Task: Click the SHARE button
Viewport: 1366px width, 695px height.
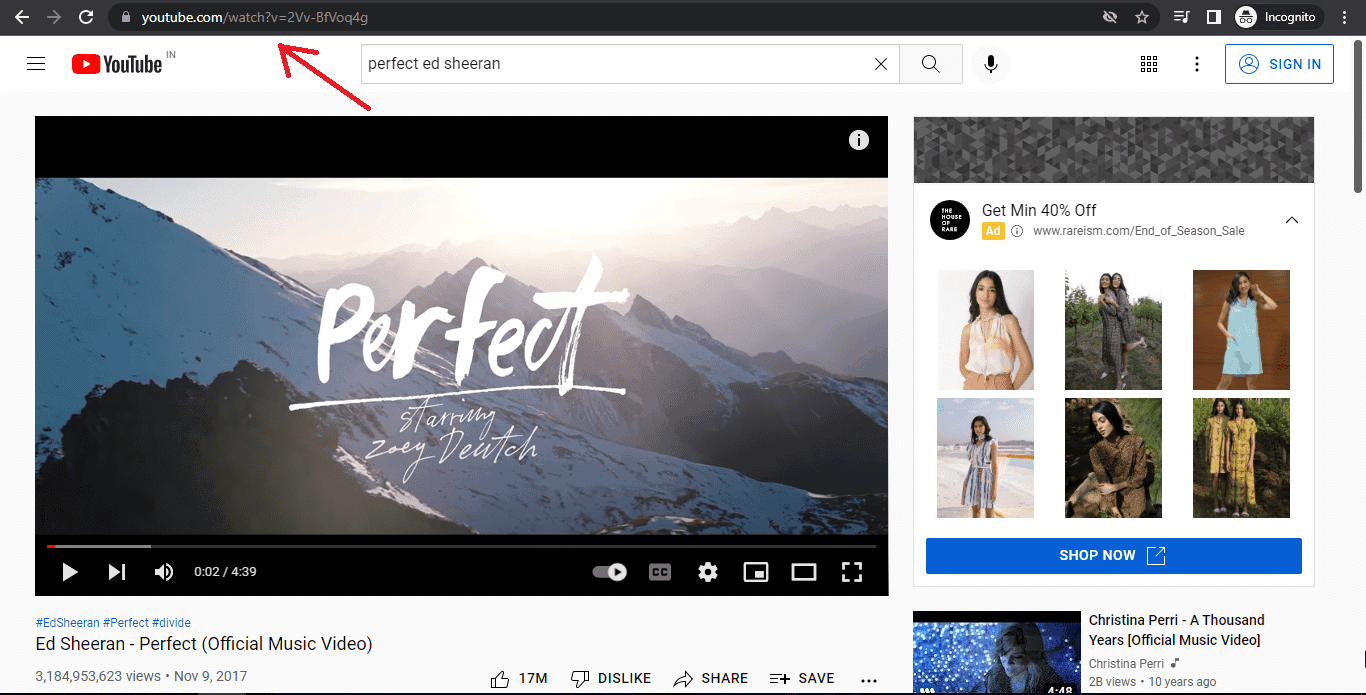Action: (x=711, y=679)
